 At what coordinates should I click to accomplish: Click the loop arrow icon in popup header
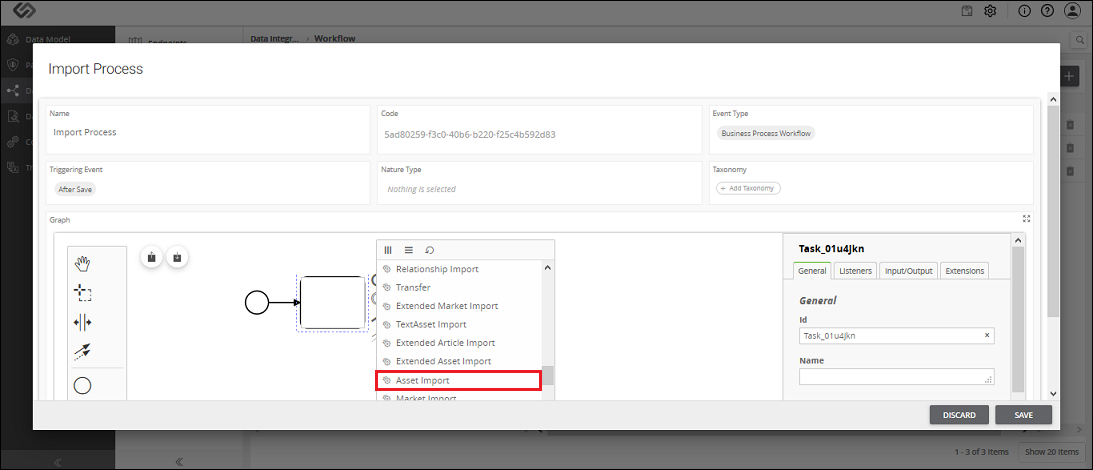tap(430, 250)
